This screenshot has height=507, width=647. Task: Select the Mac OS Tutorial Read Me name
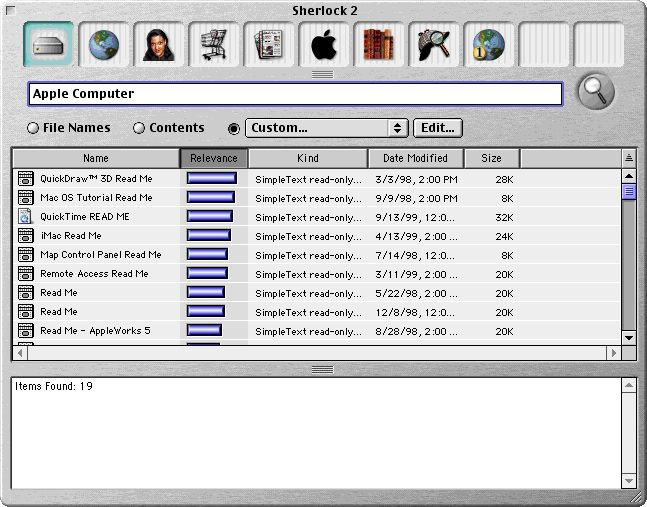[96, 198]
